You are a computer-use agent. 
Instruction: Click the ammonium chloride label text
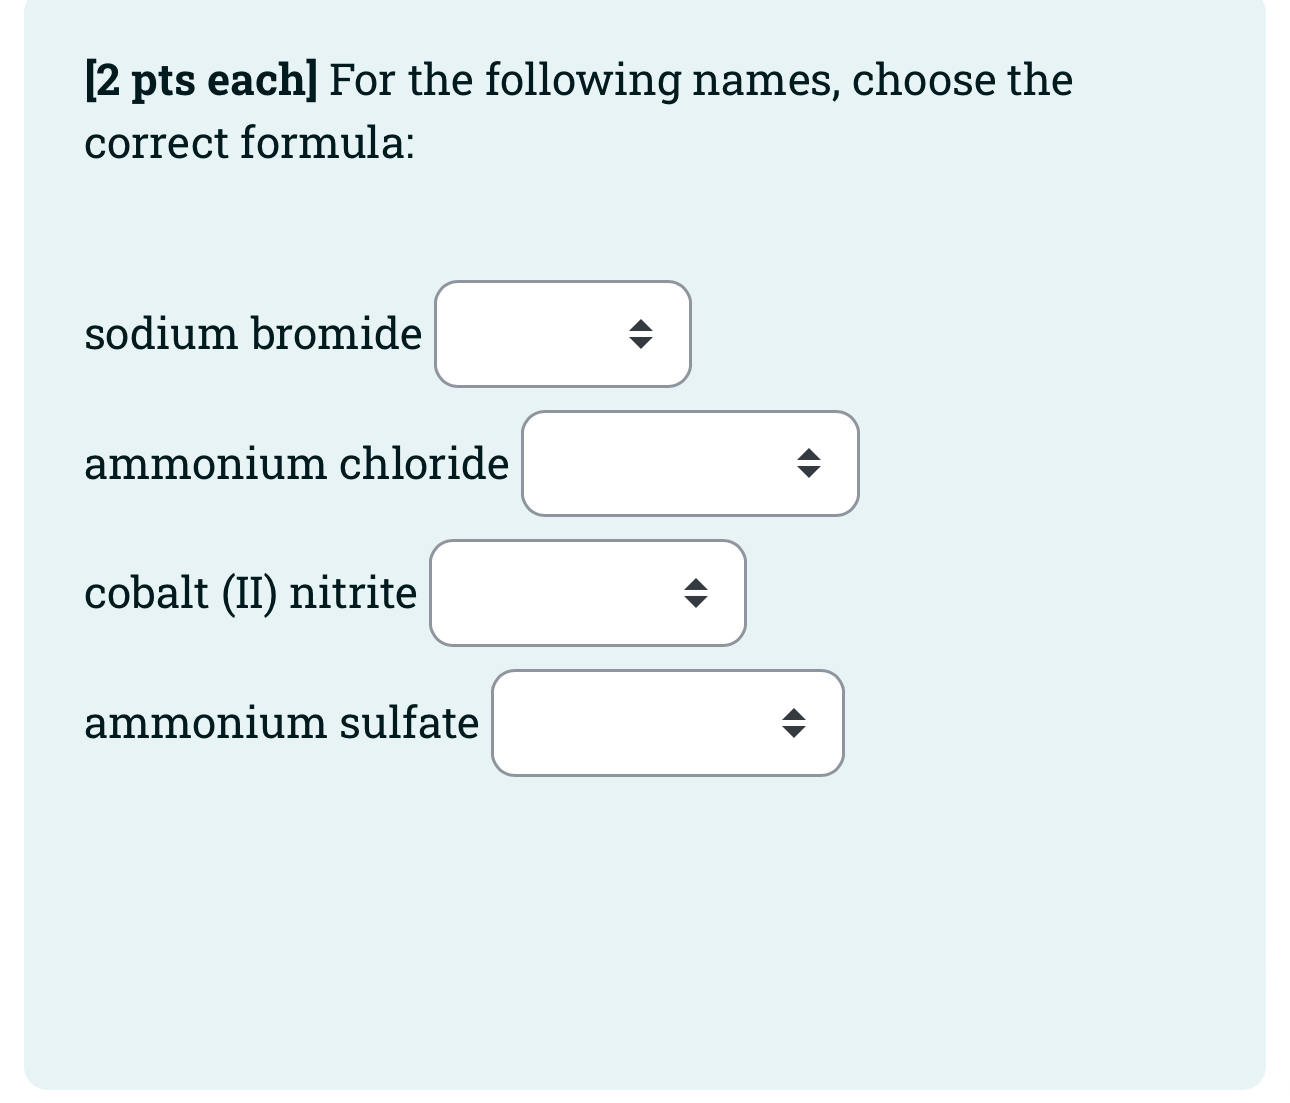point(296,463)
